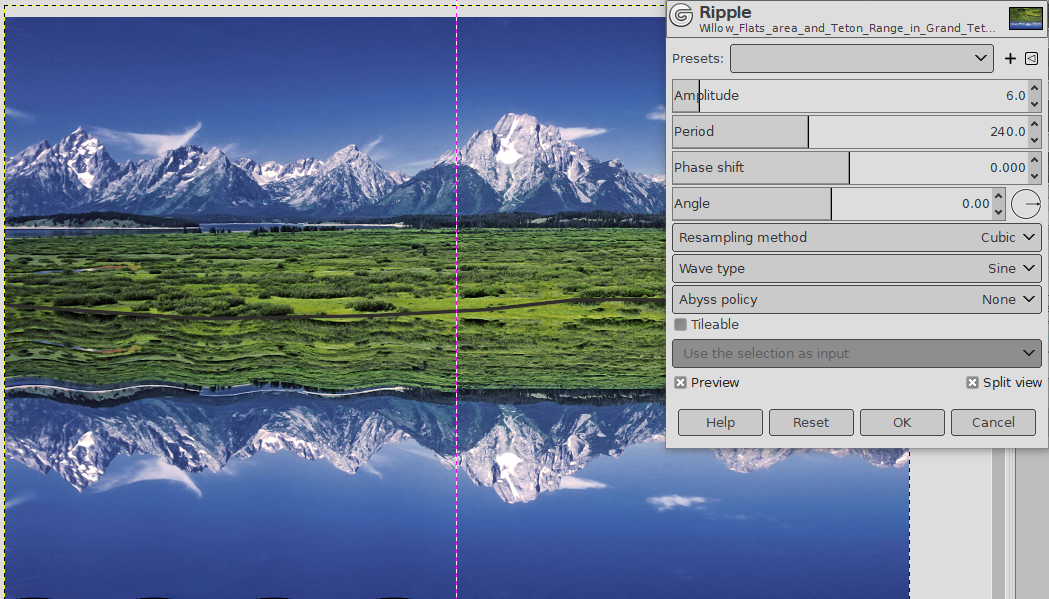Viewport: 1049px width, 599px height.
Task: Save current settings as a named preset
Action: pos(1010,59)
